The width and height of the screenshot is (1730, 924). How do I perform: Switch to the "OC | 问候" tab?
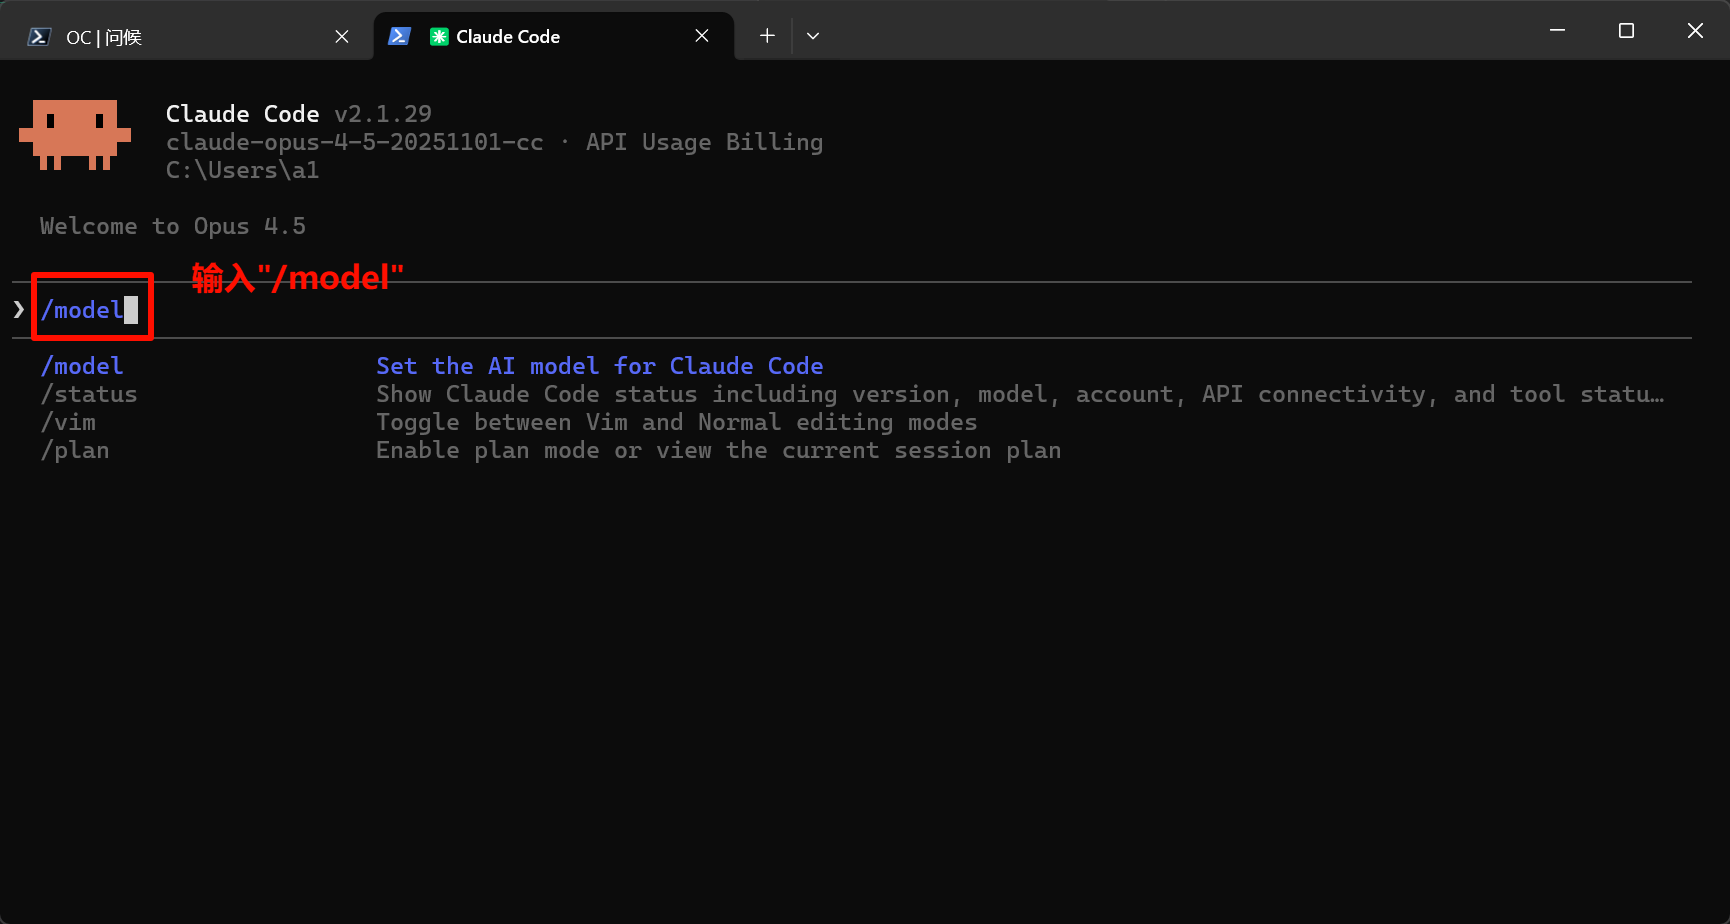point(180,37)
